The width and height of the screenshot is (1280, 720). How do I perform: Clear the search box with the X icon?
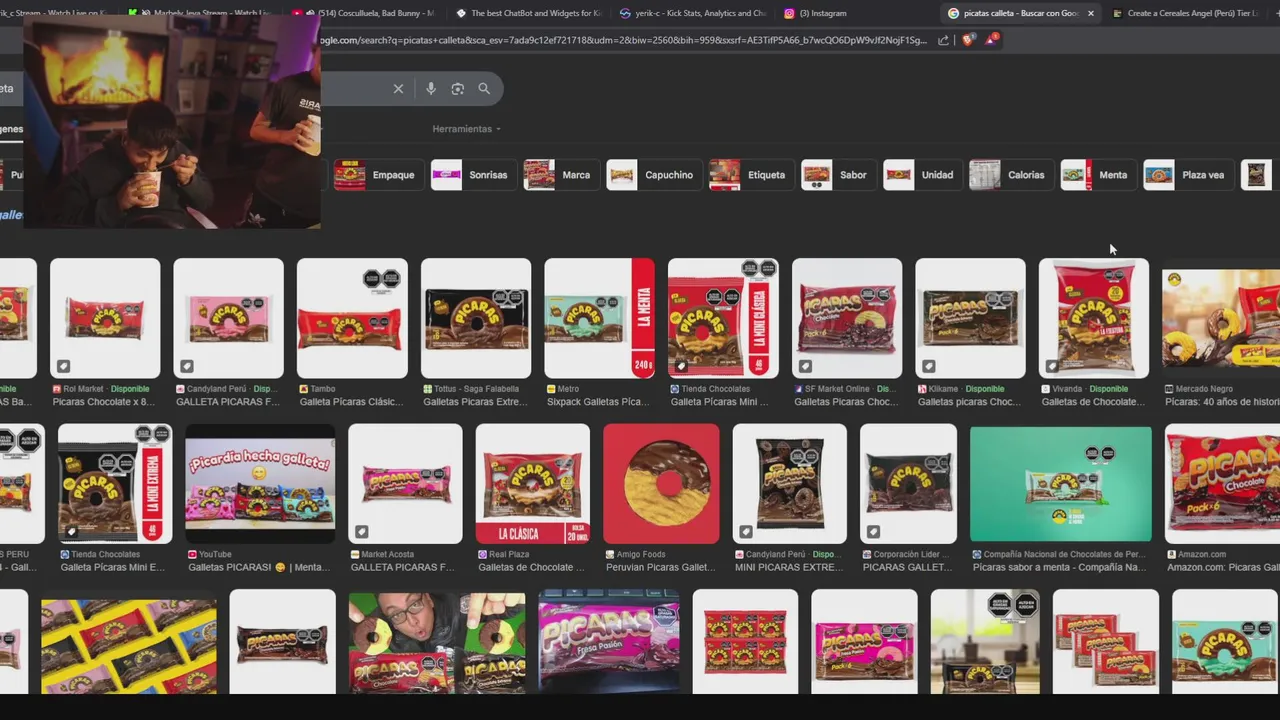pos(398,89)
